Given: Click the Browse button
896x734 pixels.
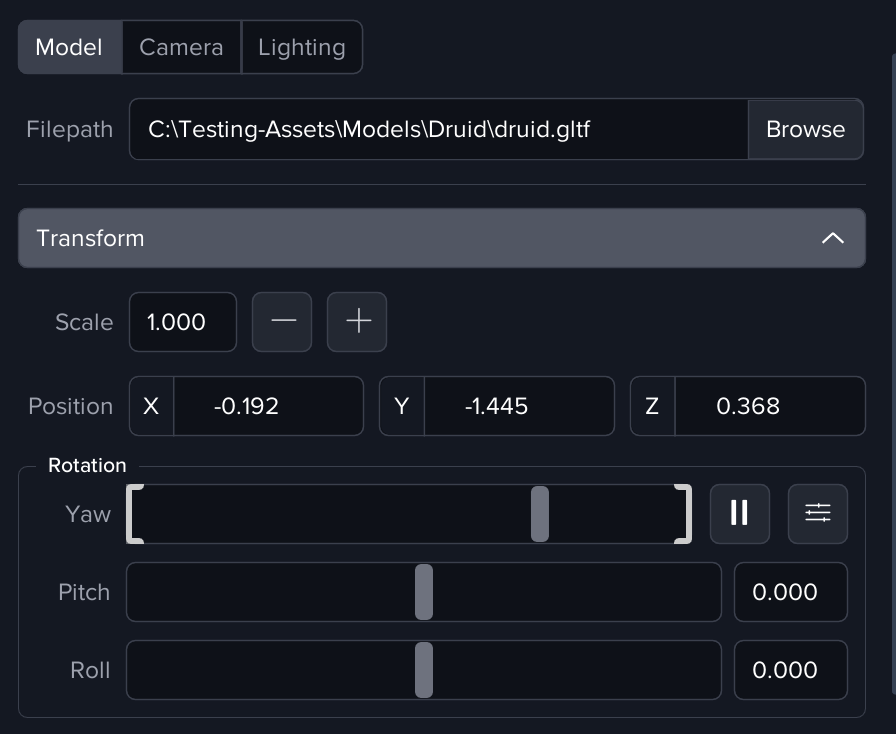Looking at the screenshot, I should [x=805, y=129].
